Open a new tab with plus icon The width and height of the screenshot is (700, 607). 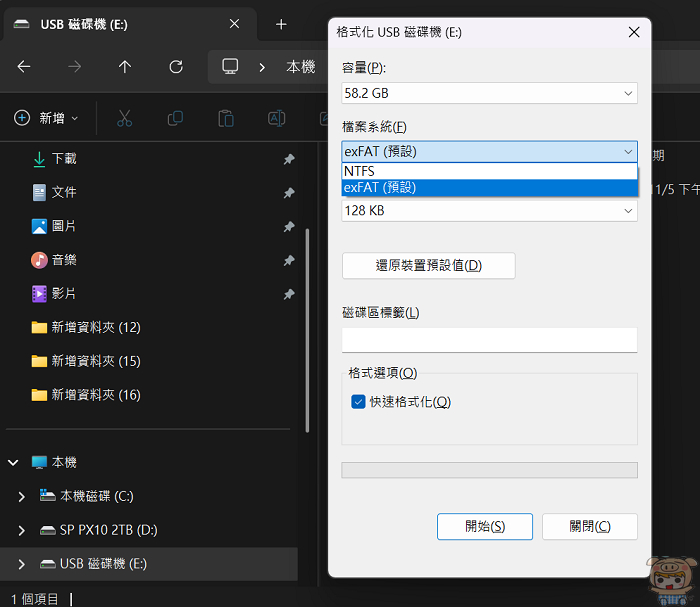(281, 24)
